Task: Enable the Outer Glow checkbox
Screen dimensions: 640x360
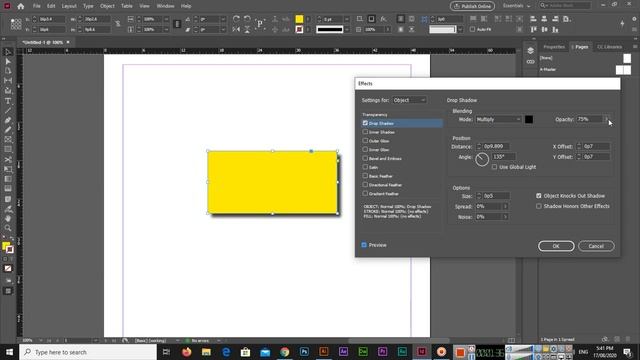Action: (x=365, y=141)
